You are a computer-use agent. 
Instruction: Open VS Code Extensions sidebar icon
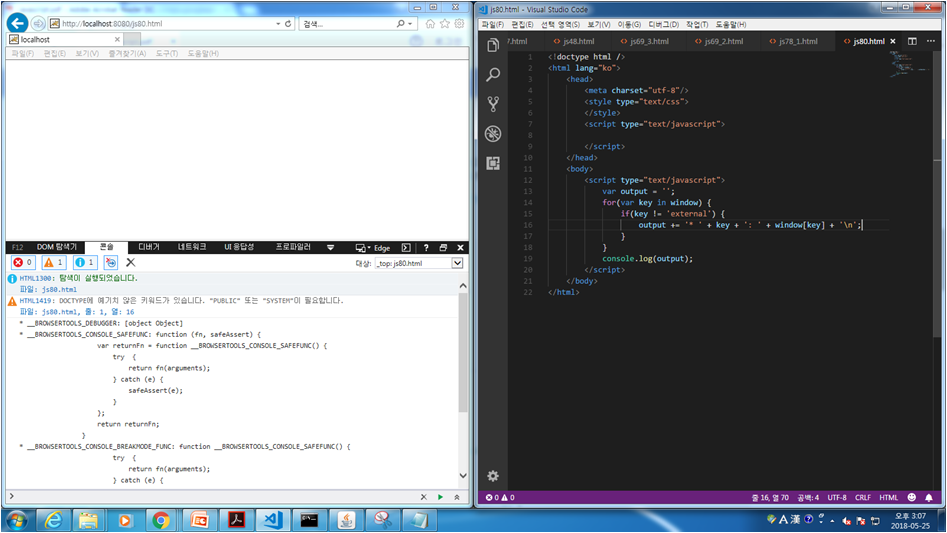(493, 163)
